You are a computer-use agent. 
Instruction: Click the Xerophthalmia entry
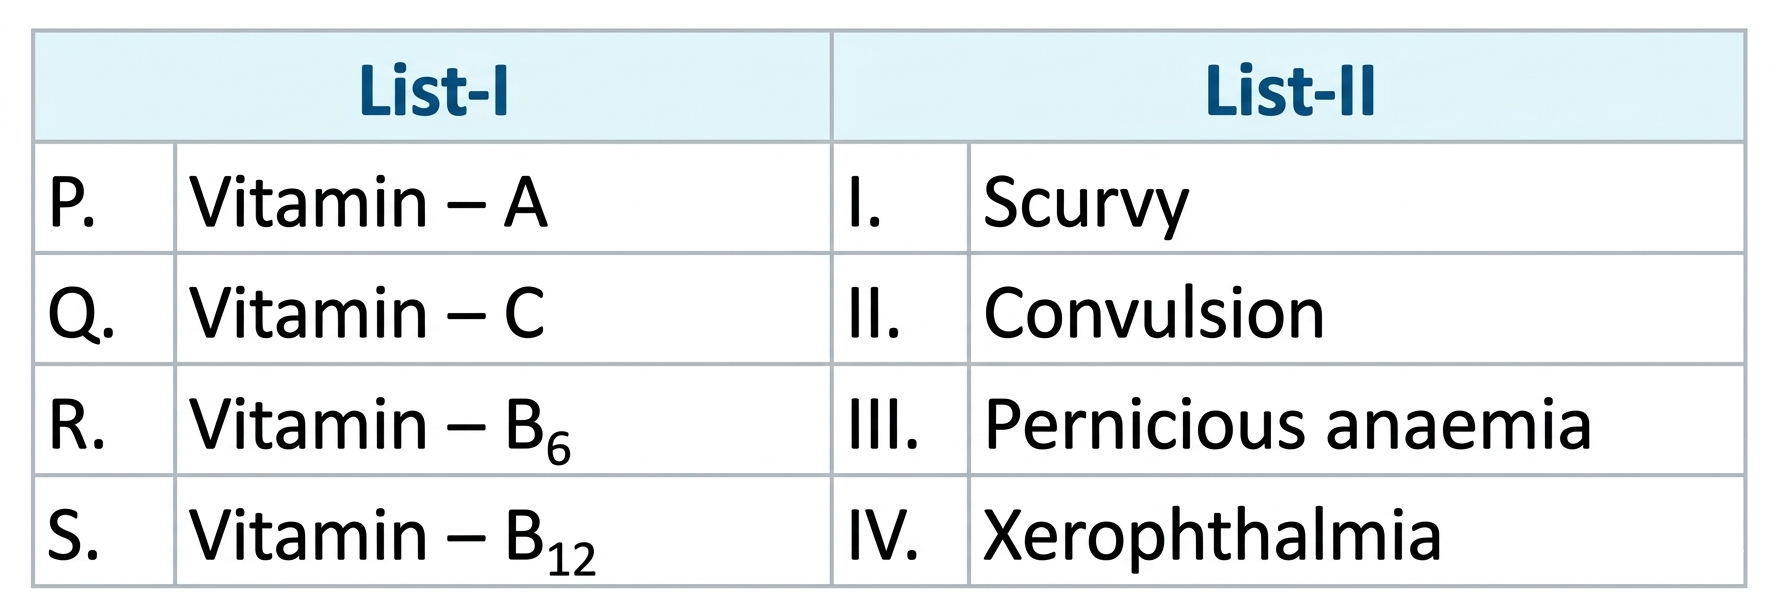pyautogui.click(x=1212, y=535)
